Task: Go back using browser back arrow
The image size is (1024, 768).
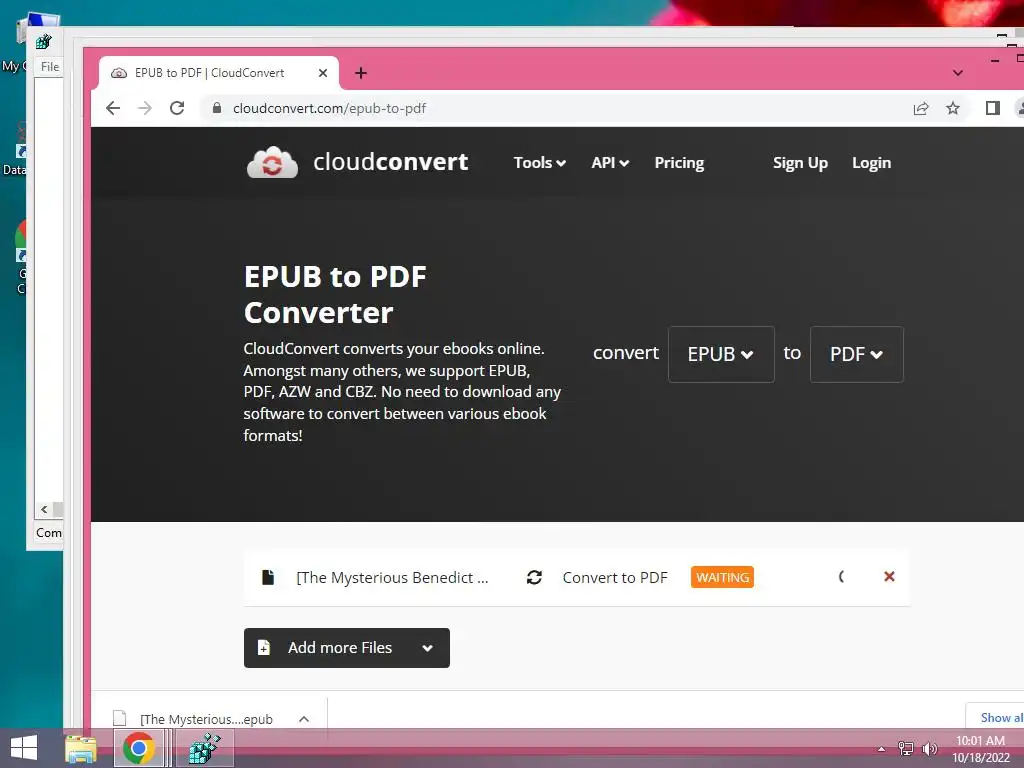Action: (113, 108)
